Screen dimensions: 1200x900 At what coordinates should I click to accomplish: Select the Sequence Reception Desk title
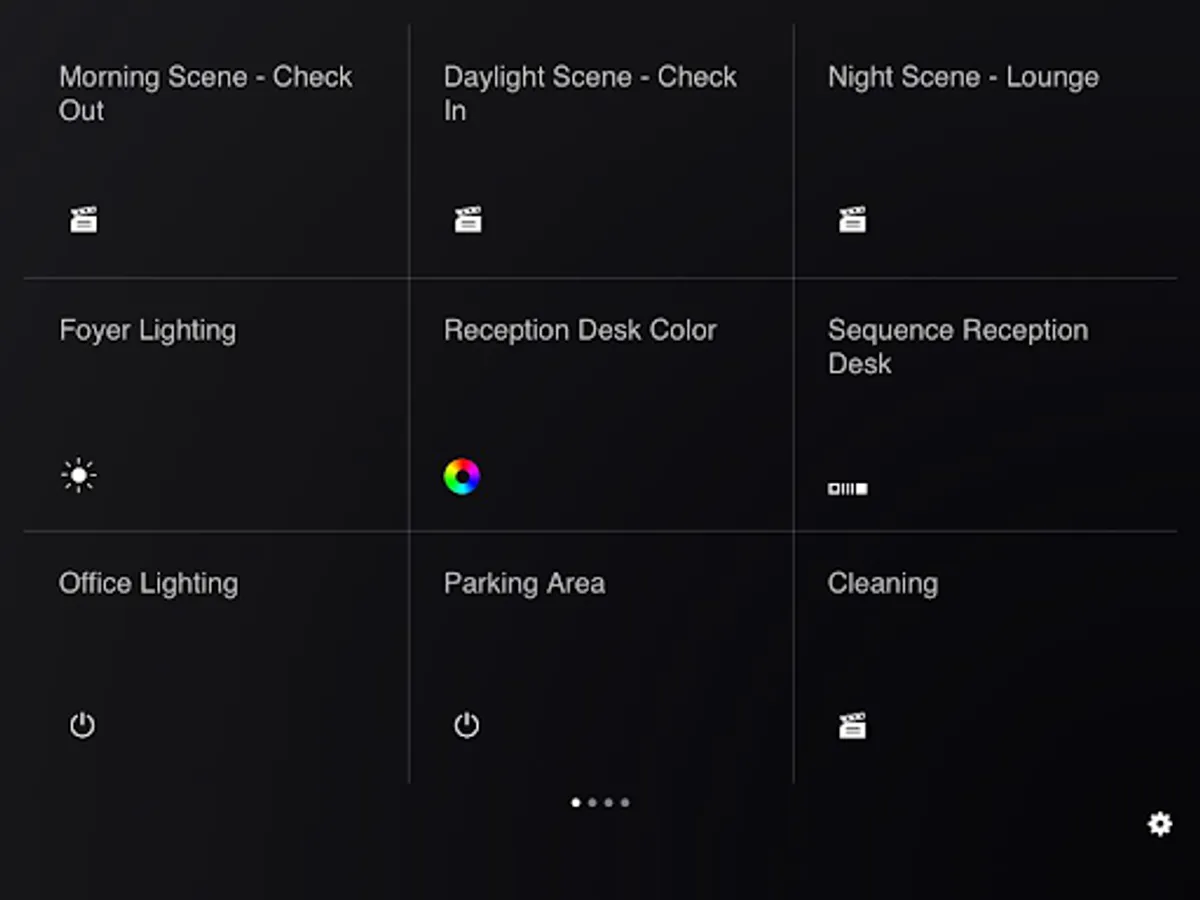[x=957, y=346]
